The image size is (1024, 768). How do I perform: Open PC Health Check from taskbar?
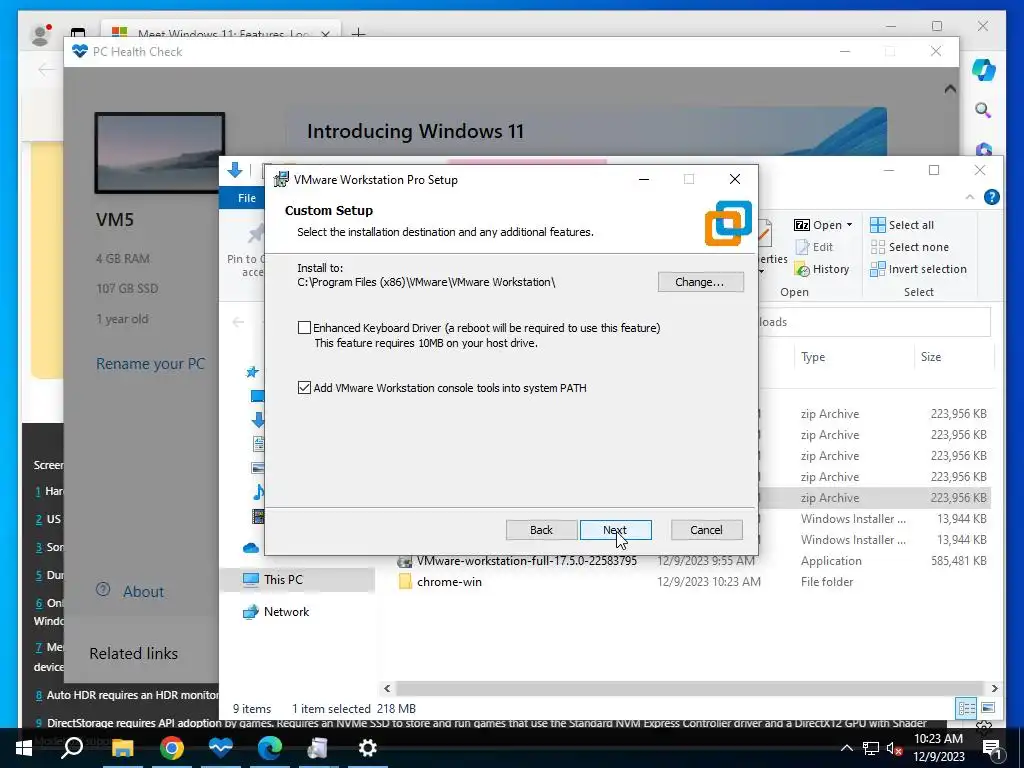pos(221,748)
